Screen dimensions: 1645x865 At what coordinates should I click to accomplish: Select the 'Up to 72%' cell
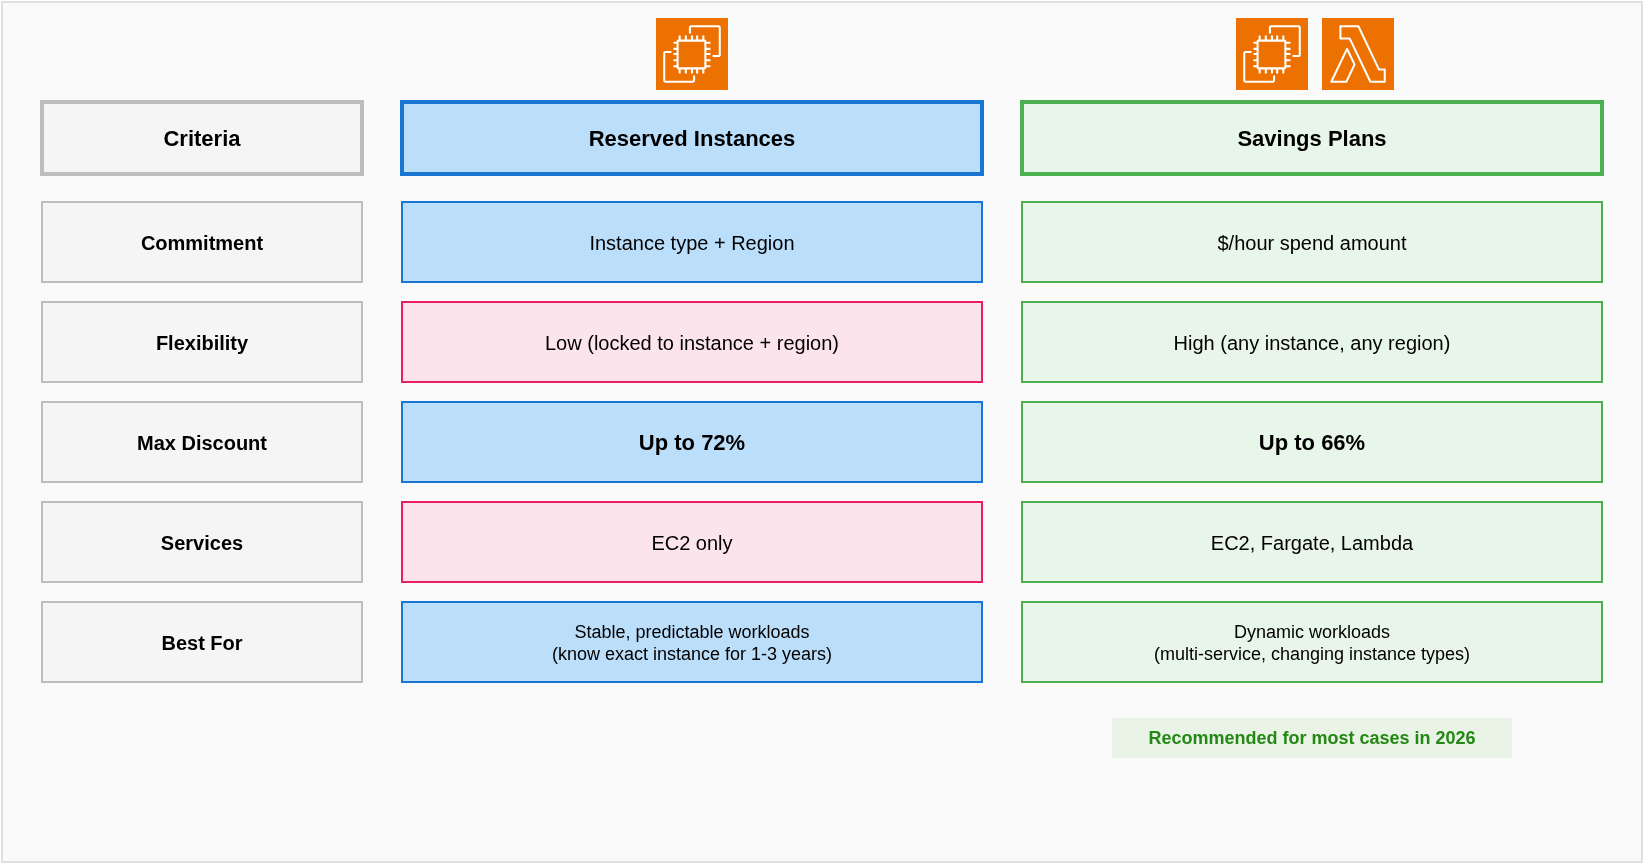click(692, 442)
